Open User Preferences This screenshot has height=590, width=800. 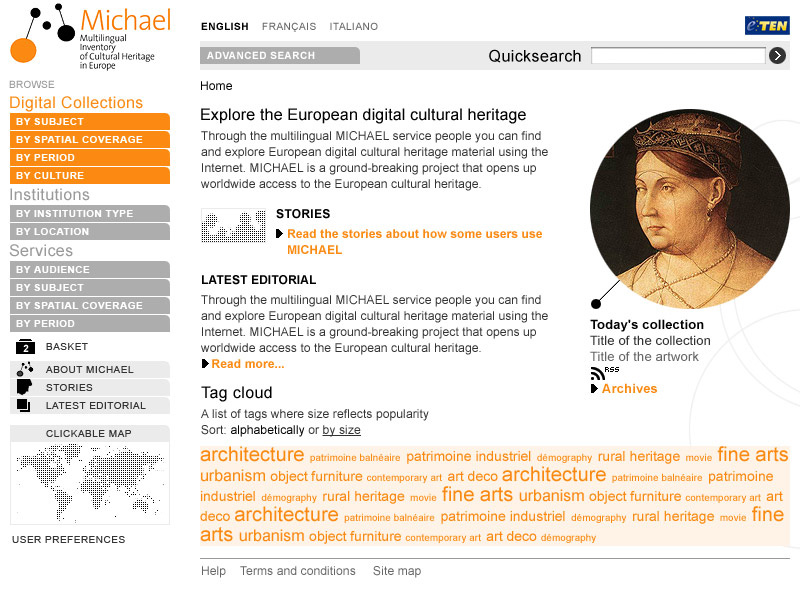(68, 539)
